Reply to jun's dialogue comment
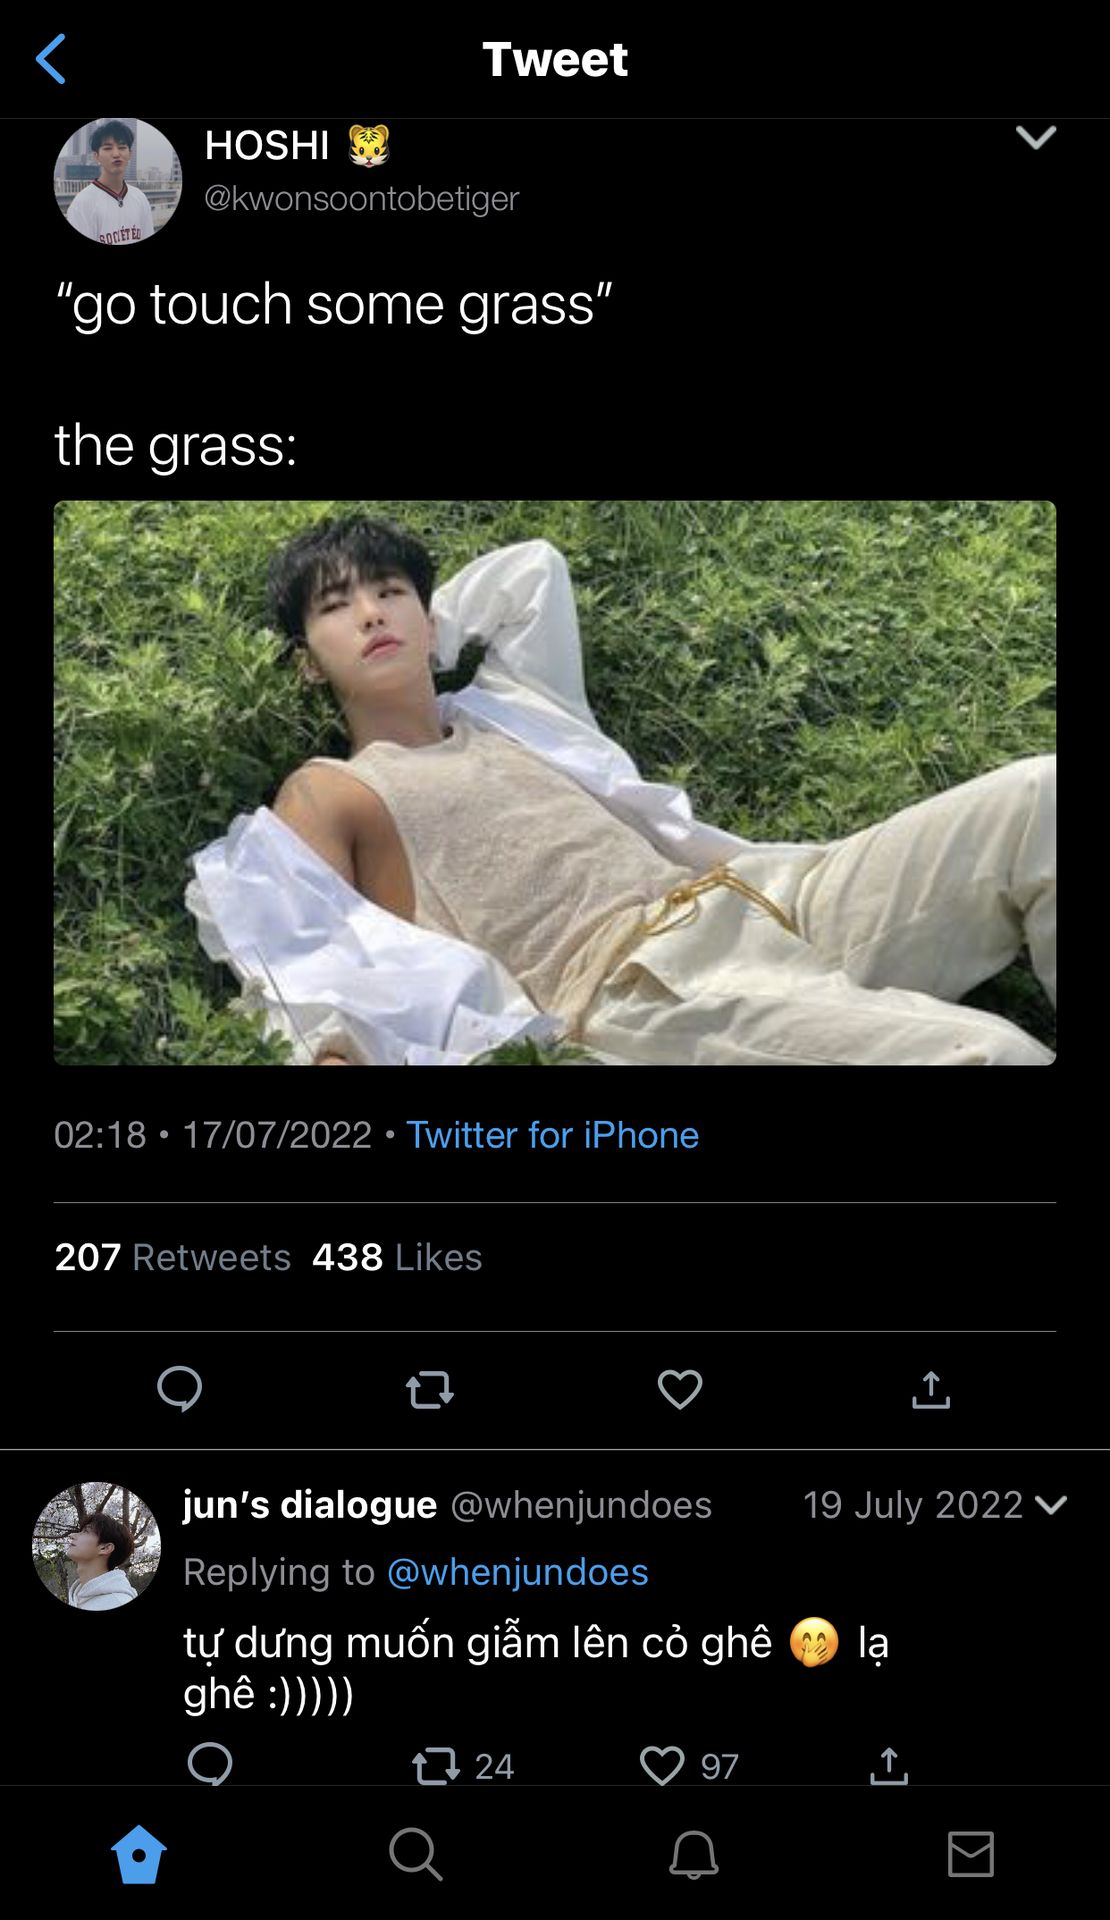1110x1920 pixels. click(210, 1765)
